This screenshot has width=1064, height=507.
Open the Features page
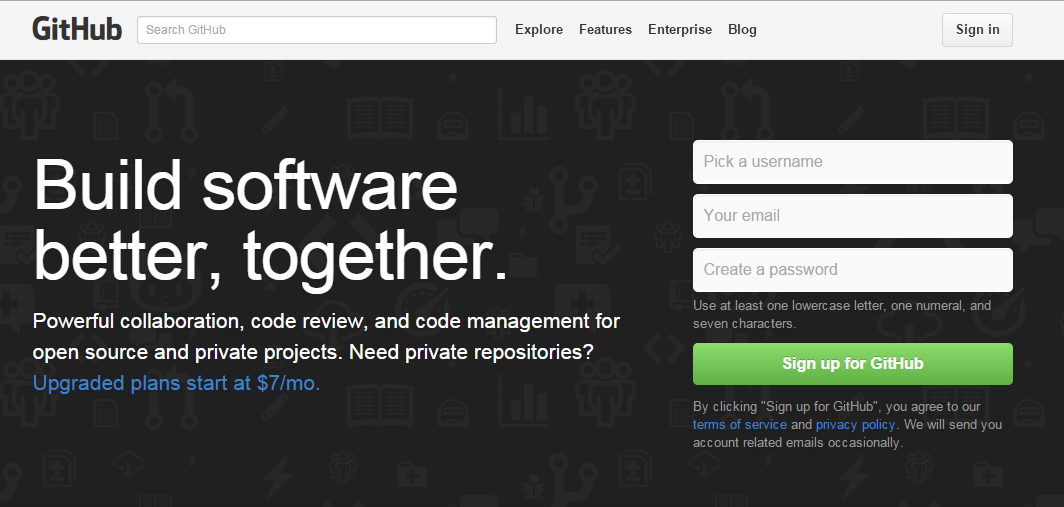605,29
